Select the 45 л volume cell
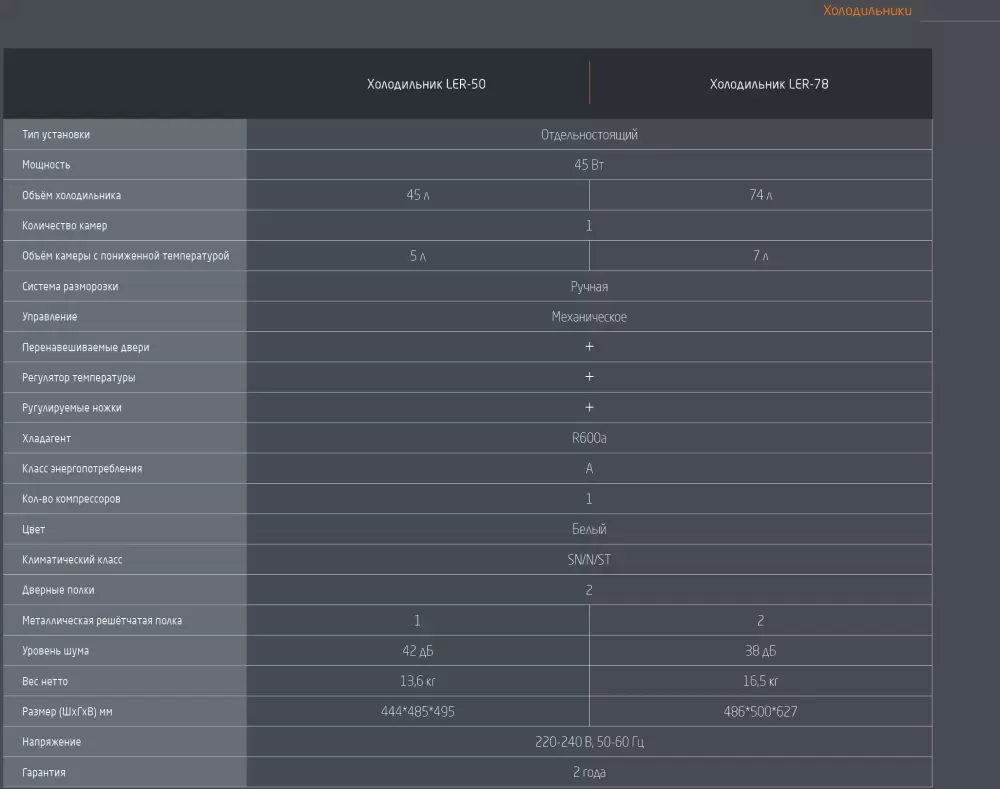Screen dimensions: 1000x789 (417, 195)
